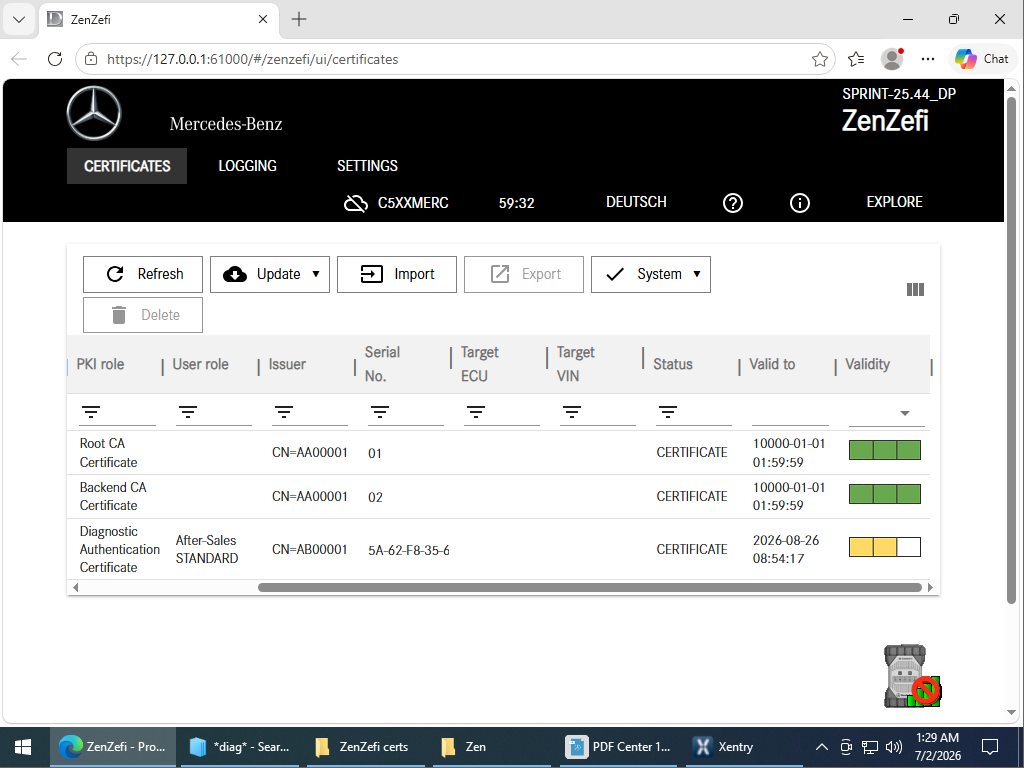The image size is (1024, 768).
Task: Click the PKI role filter icon
Action: click(91, 412)
